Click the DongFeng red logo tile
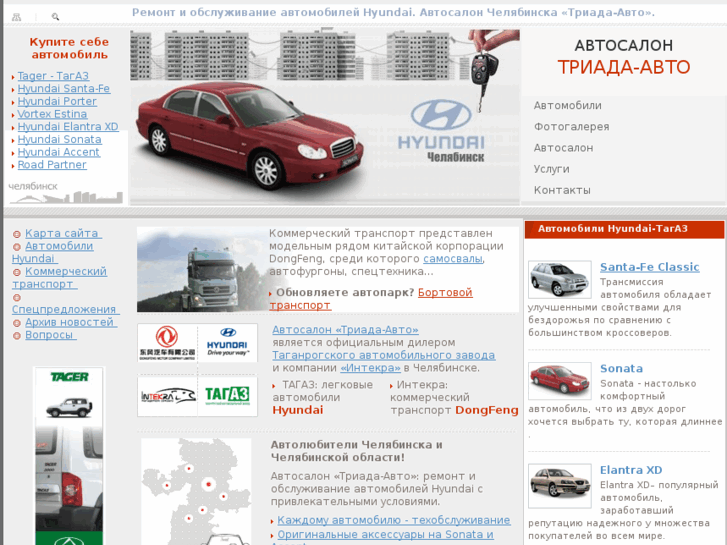The image size is (727, 545). click(x=167, y=343)
